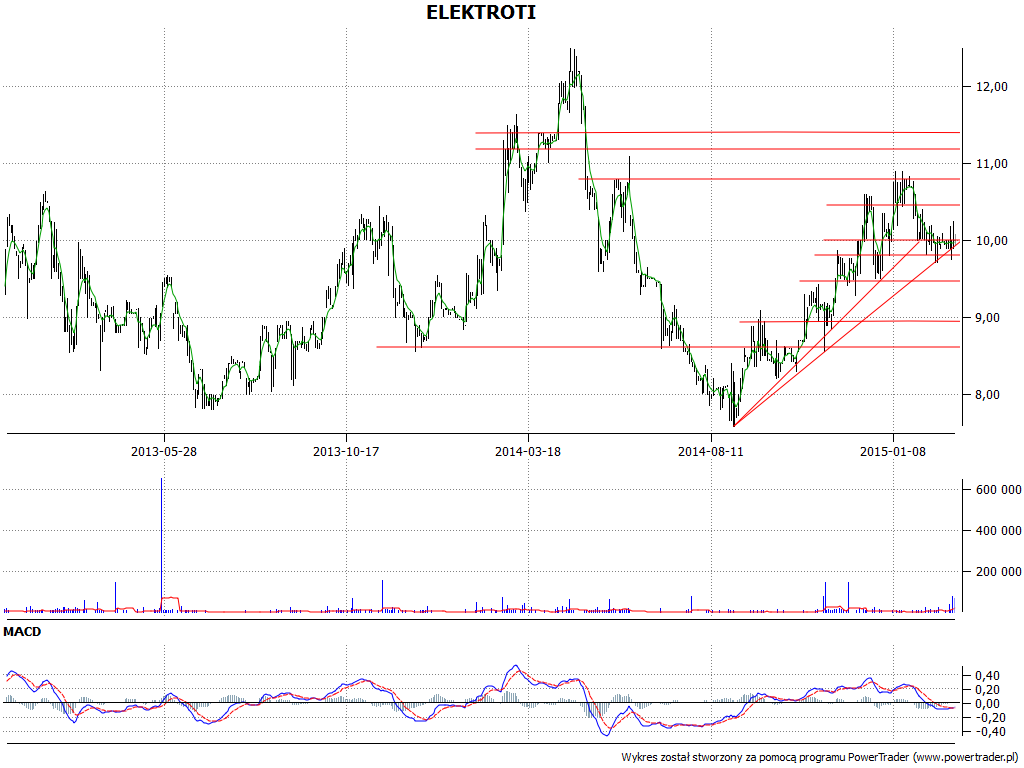Select the 2014-08-11 date label
1024x768 pixels.
point(711,451)
